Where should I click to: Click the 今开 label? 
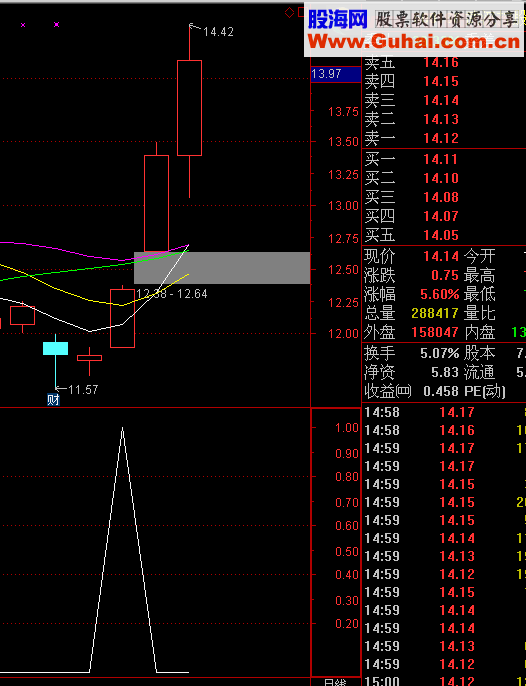480,256
